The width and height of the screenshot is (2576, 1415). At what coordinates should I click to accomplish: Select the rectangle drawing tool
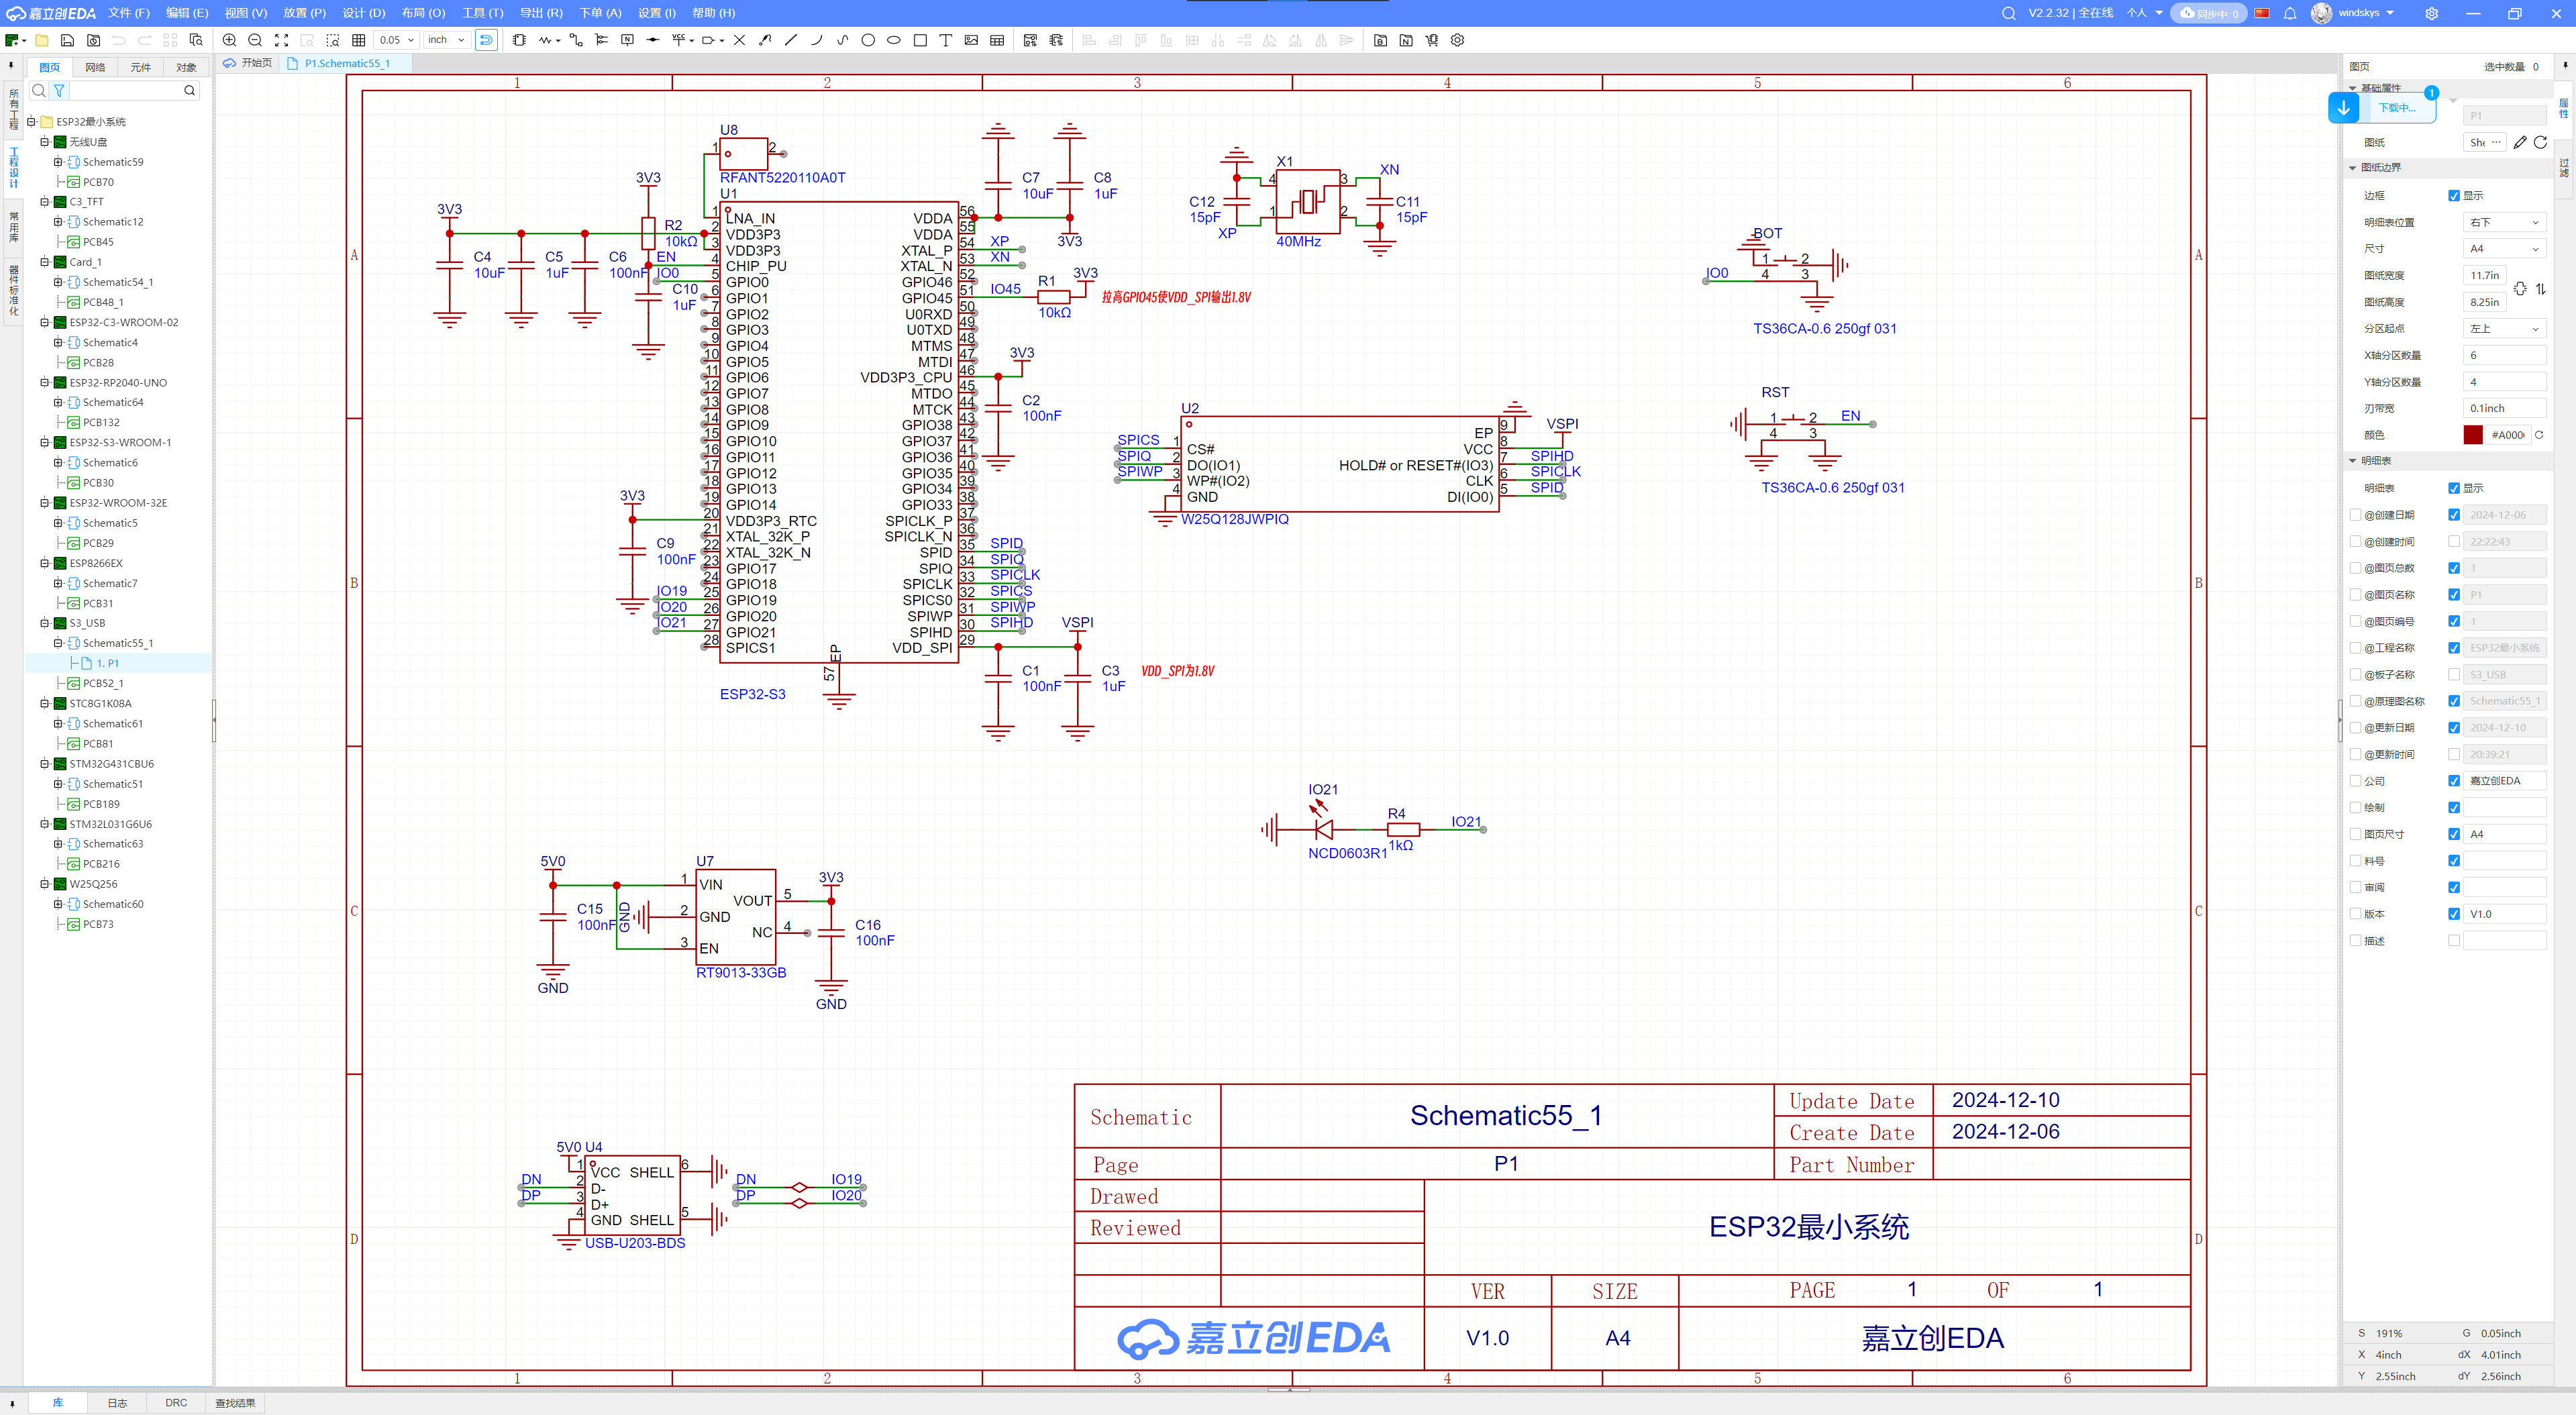click(x=920, y=40)
